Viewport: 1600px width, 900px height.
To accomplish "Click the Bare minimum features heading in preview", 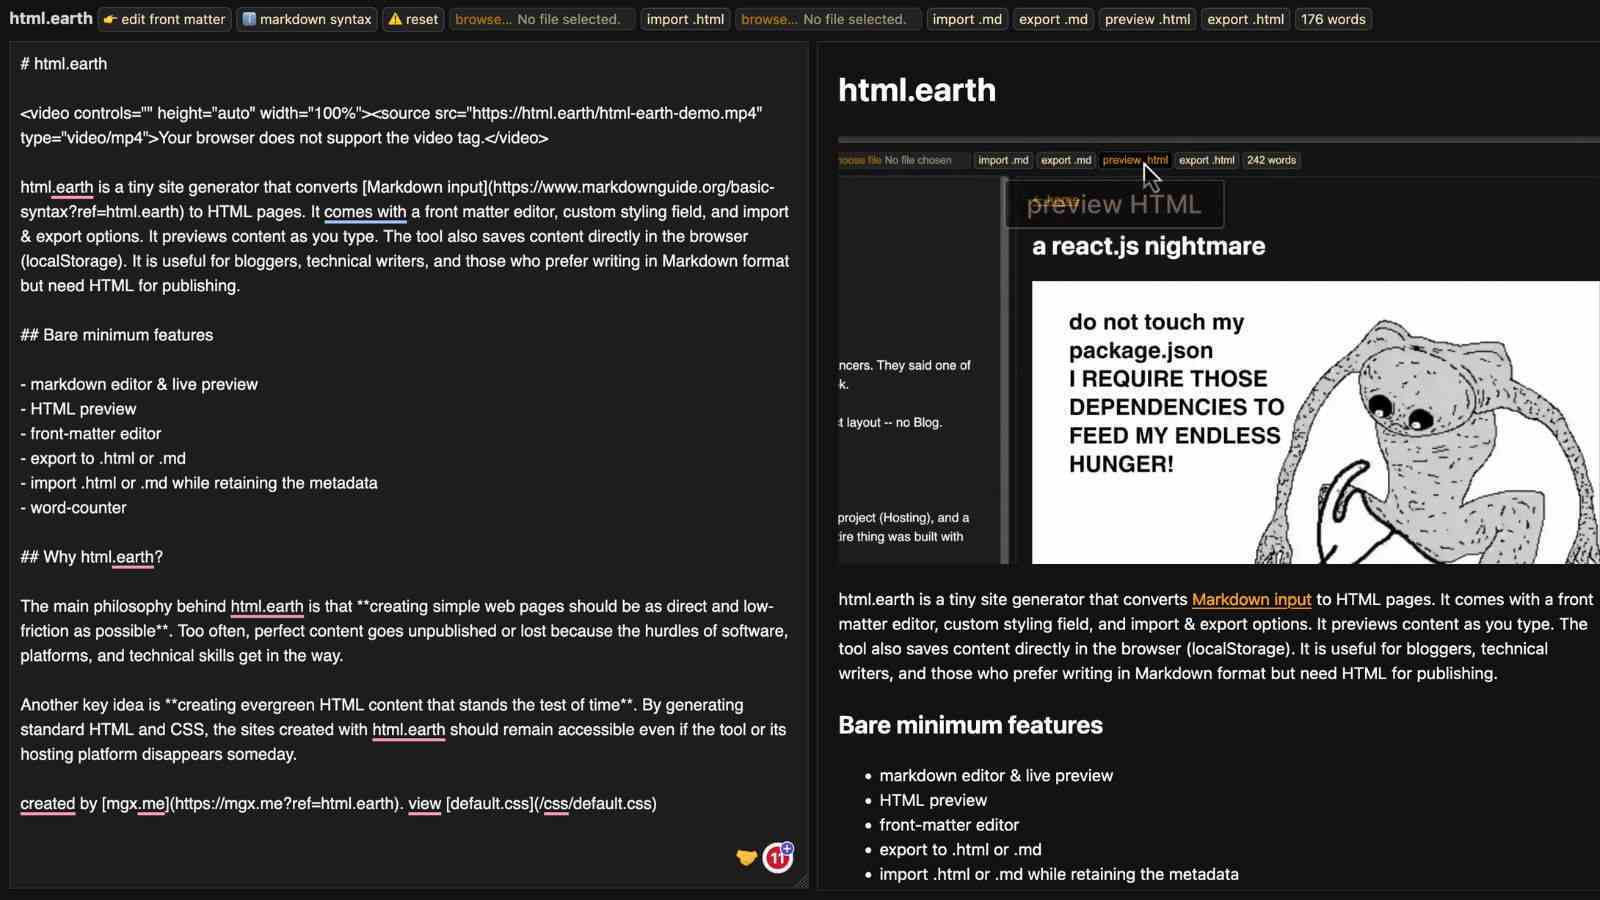I will [x=970, y=725].
